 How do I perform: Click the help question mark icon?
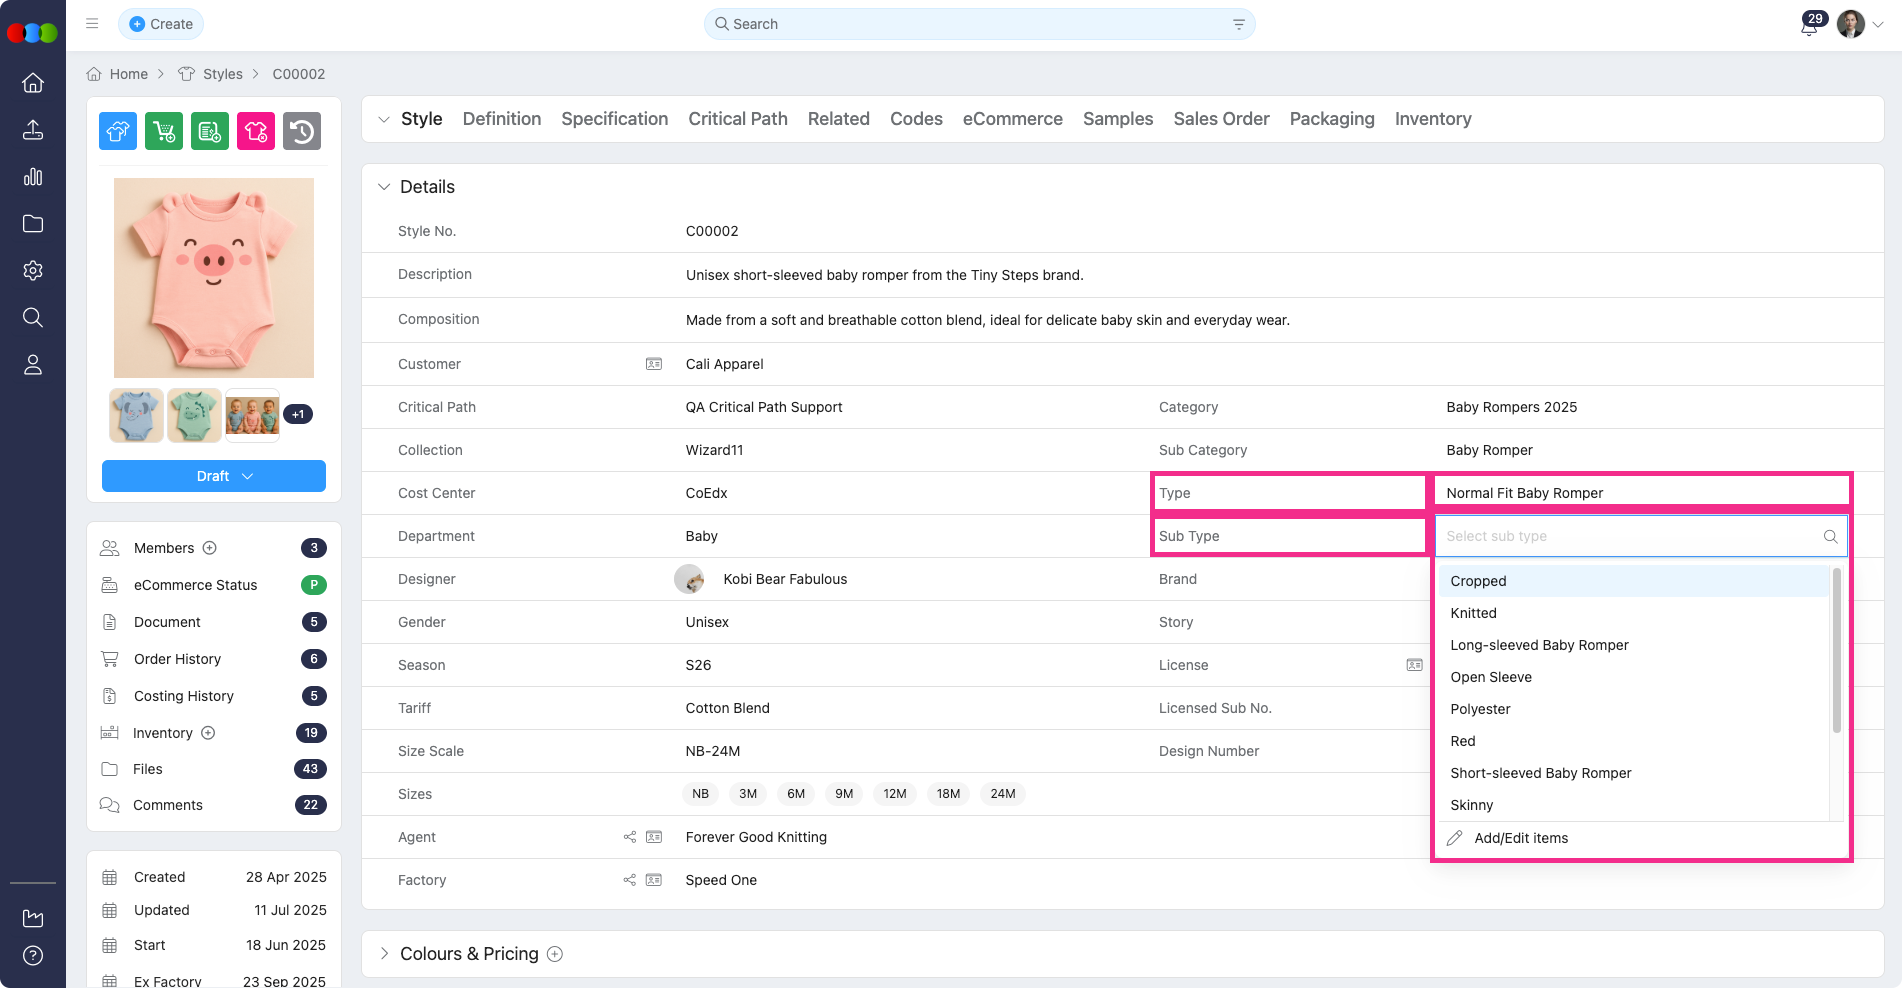tap(33, 955)
